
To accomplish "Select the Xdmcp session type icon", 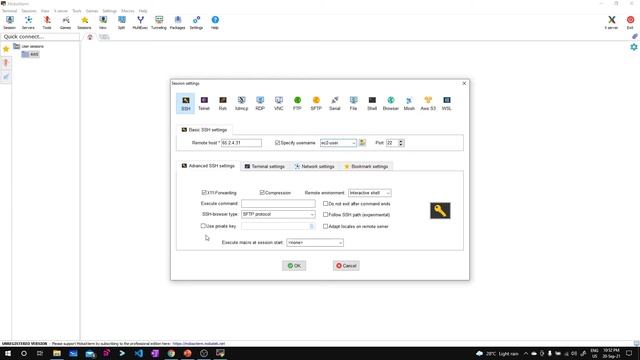I will point(242,103).
